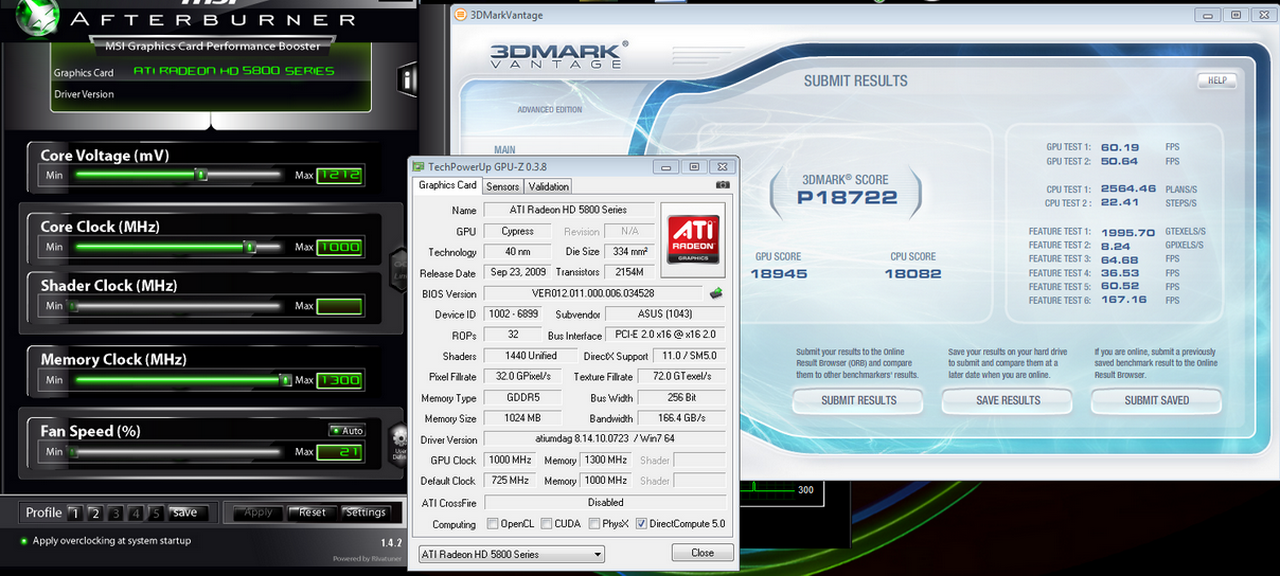Screen dimensions: 1280x576
Task: Expand the Afterburner panel pull-down notch
Action: point(210,122)
